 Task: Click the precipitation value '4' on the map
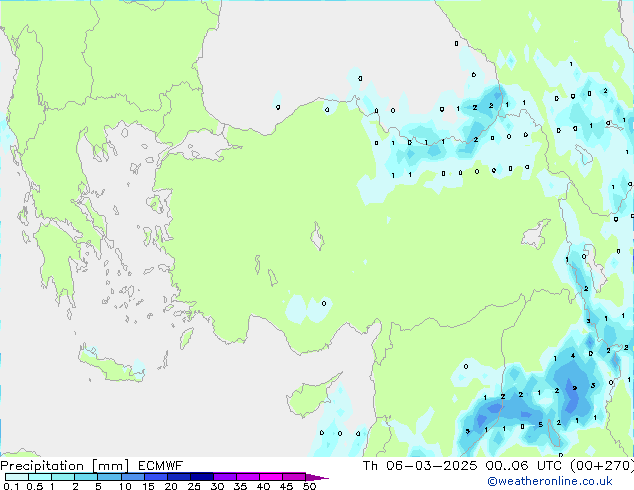click(573, 356)
